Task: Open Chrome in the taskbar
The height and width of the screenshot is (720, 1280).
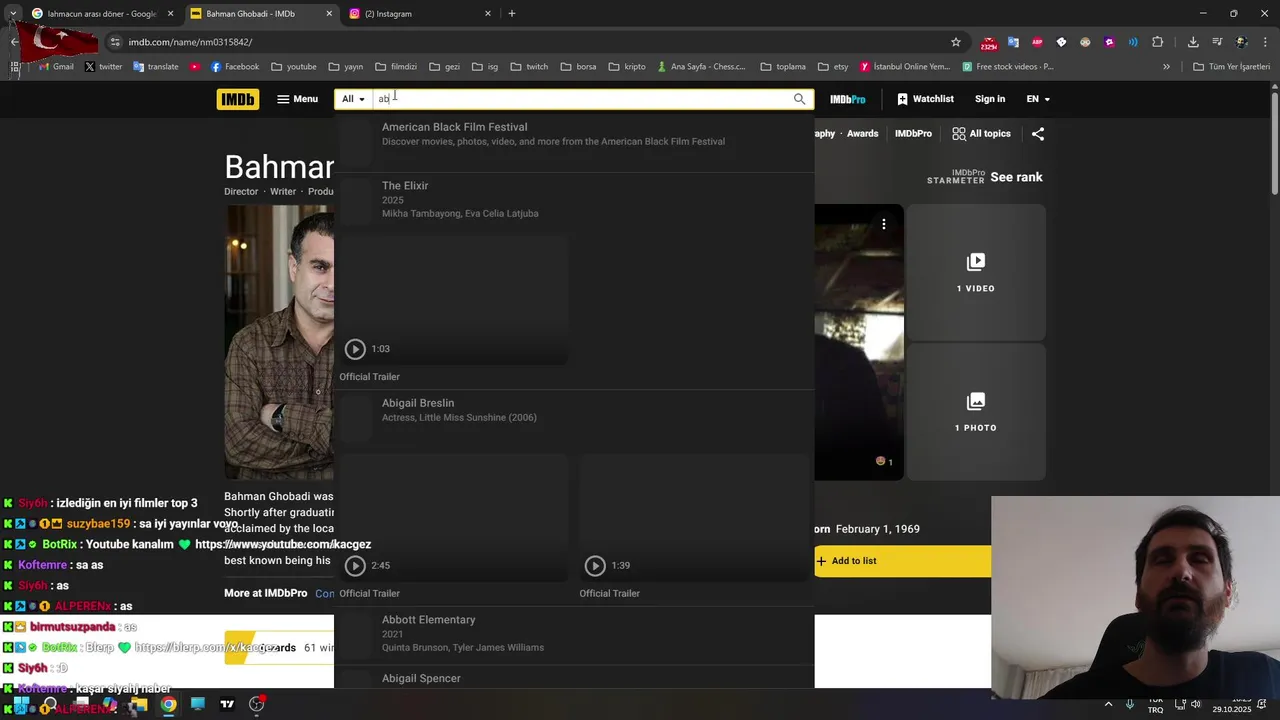Action: pos(168,704)
